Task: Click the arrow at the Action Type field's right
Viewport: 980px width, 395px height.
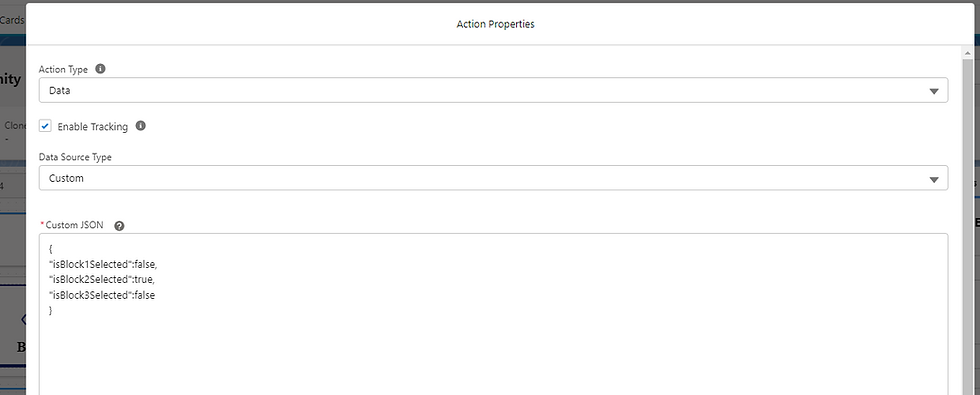Action: pos(934,91)
